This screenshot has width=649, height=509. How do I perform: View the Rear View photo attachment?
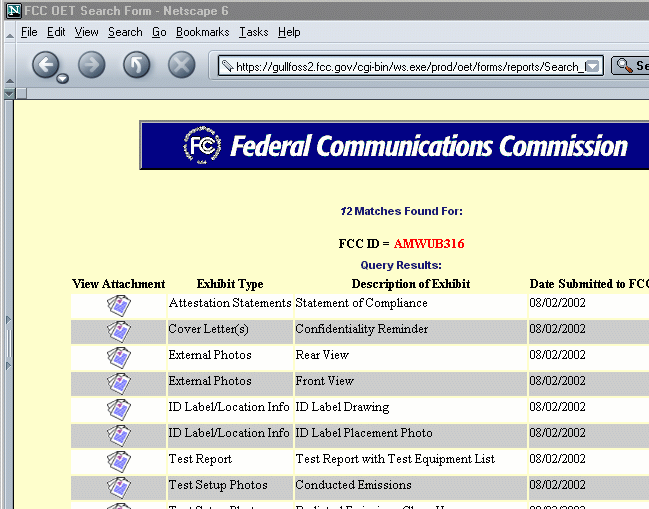[x=119, y=356]
